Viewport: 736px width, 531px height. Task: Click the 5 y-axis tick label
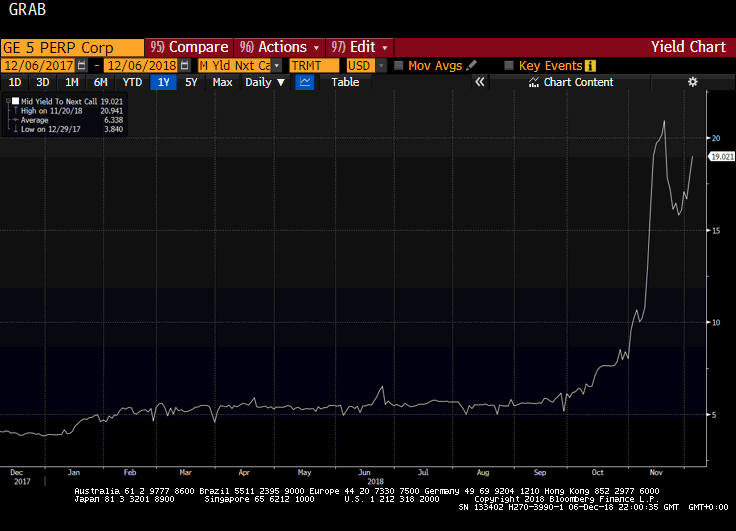tap(714, 415)
